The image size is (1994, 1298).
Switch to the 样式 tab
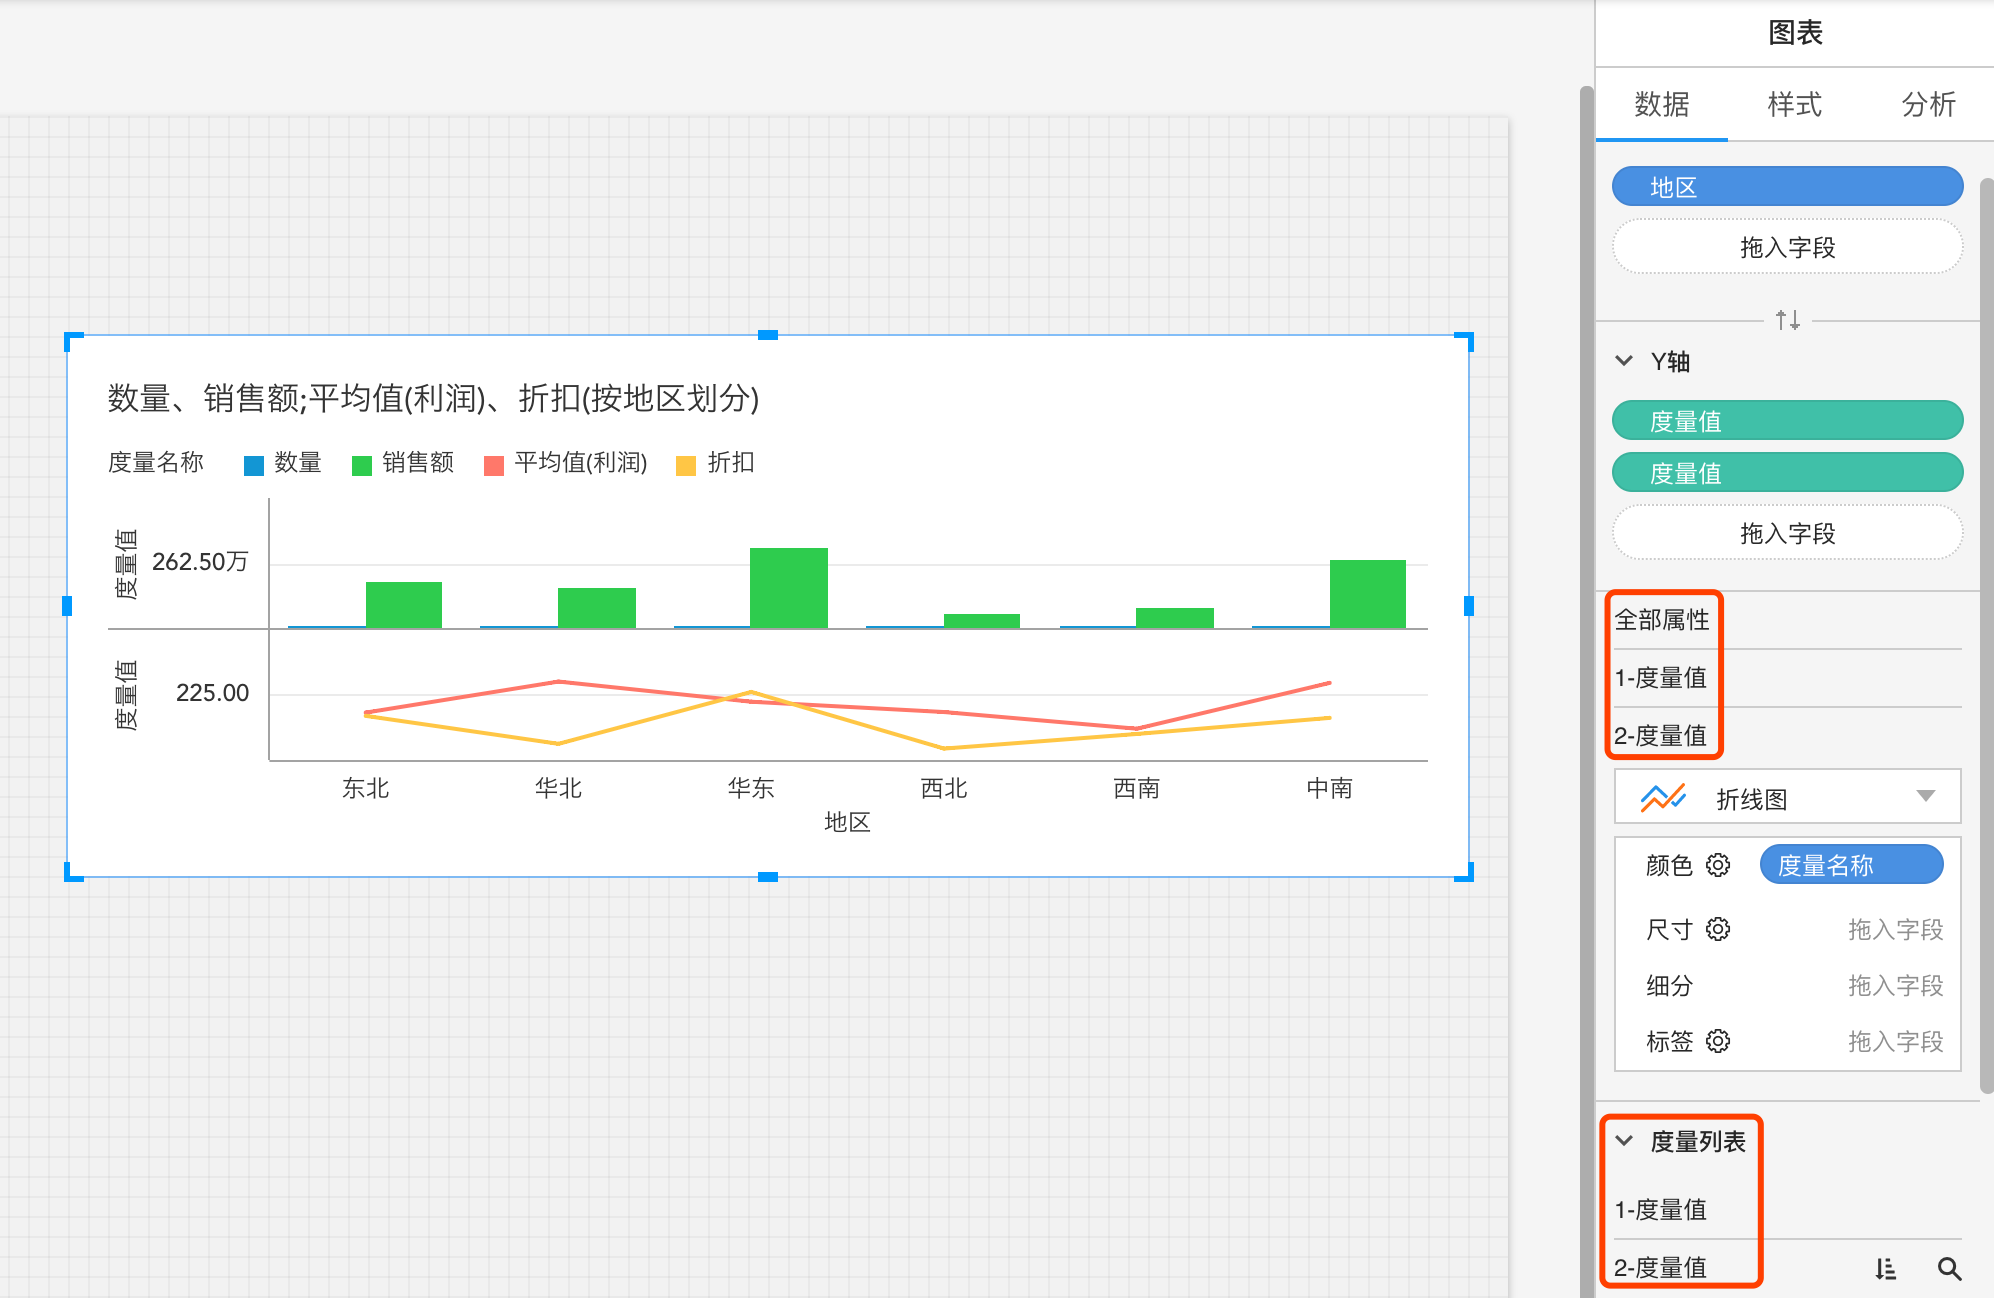1794,104
